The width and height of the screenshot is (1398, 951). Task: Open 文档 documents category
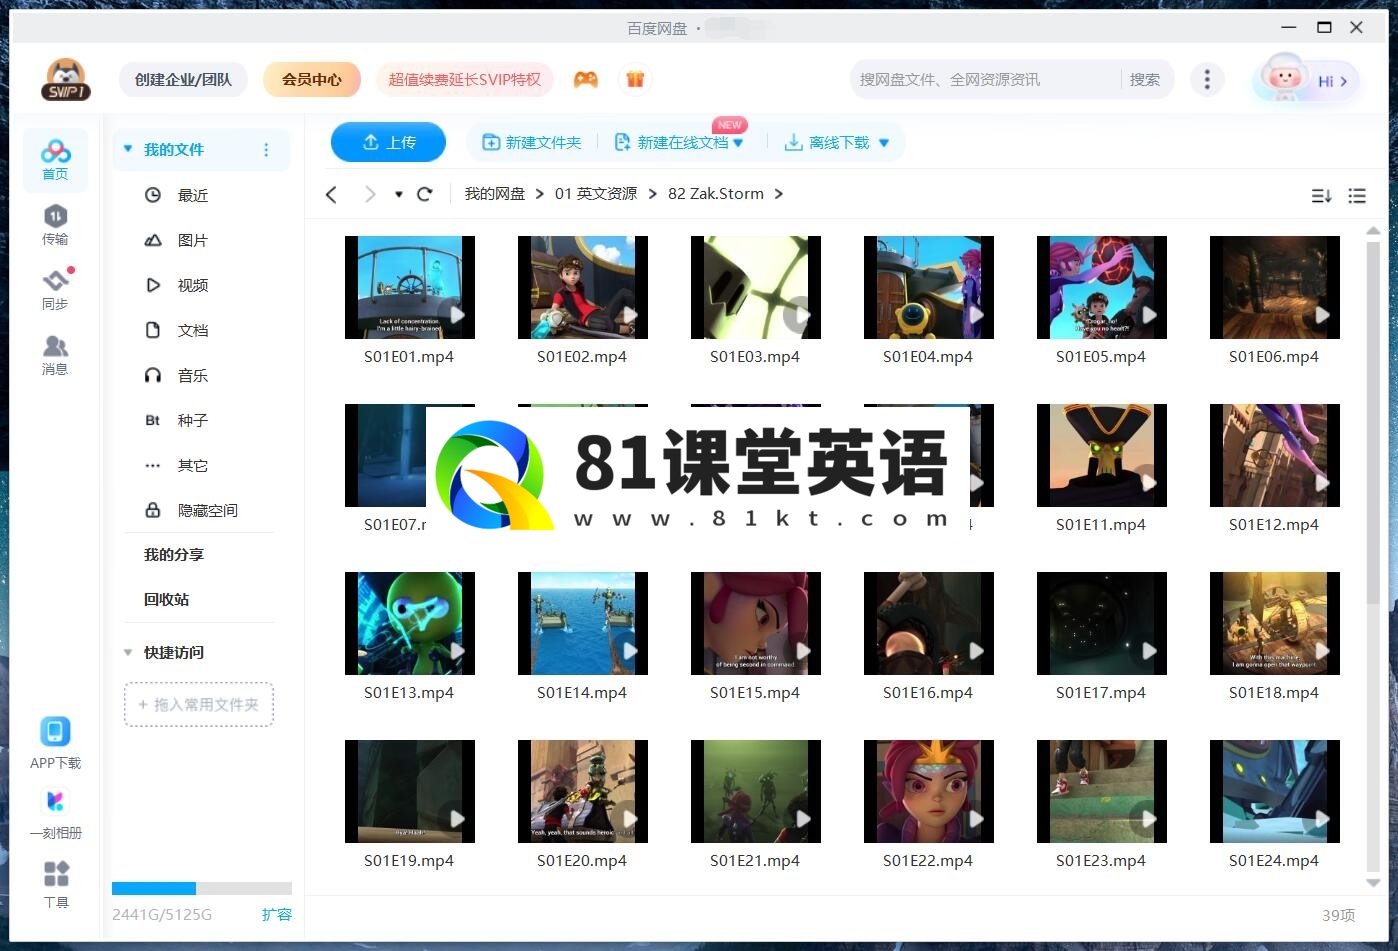click(x=193, y=330)
